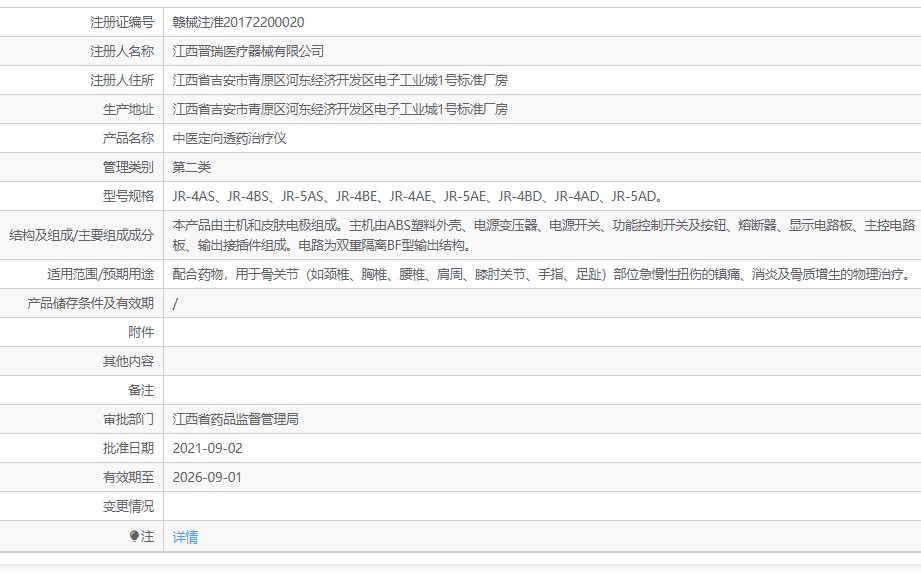921x581 pixels.
Task: Select product name 中医定向透药治疗仪
Action: coord(230,138)
